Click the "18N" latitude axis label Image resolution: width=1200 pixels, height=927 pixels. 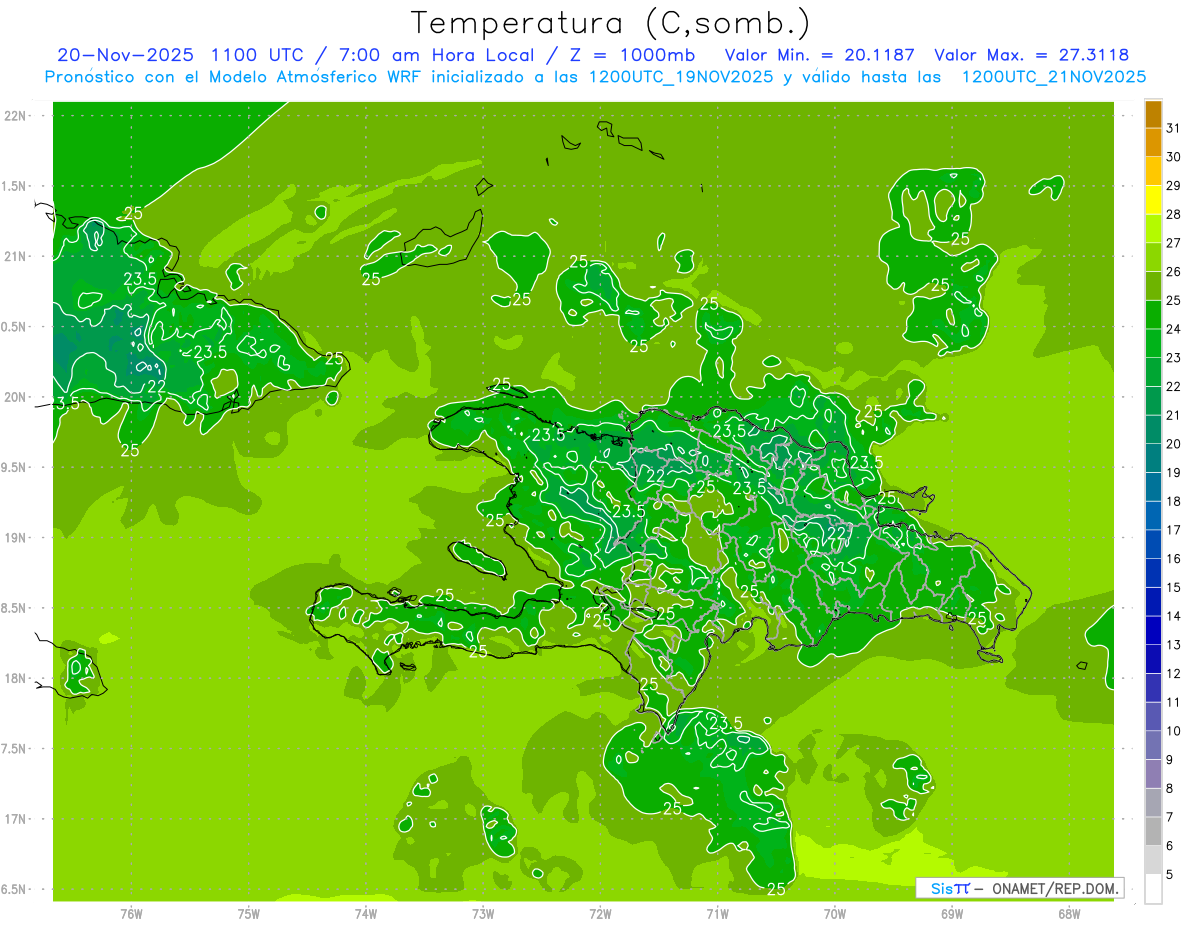tap(16, 678)
